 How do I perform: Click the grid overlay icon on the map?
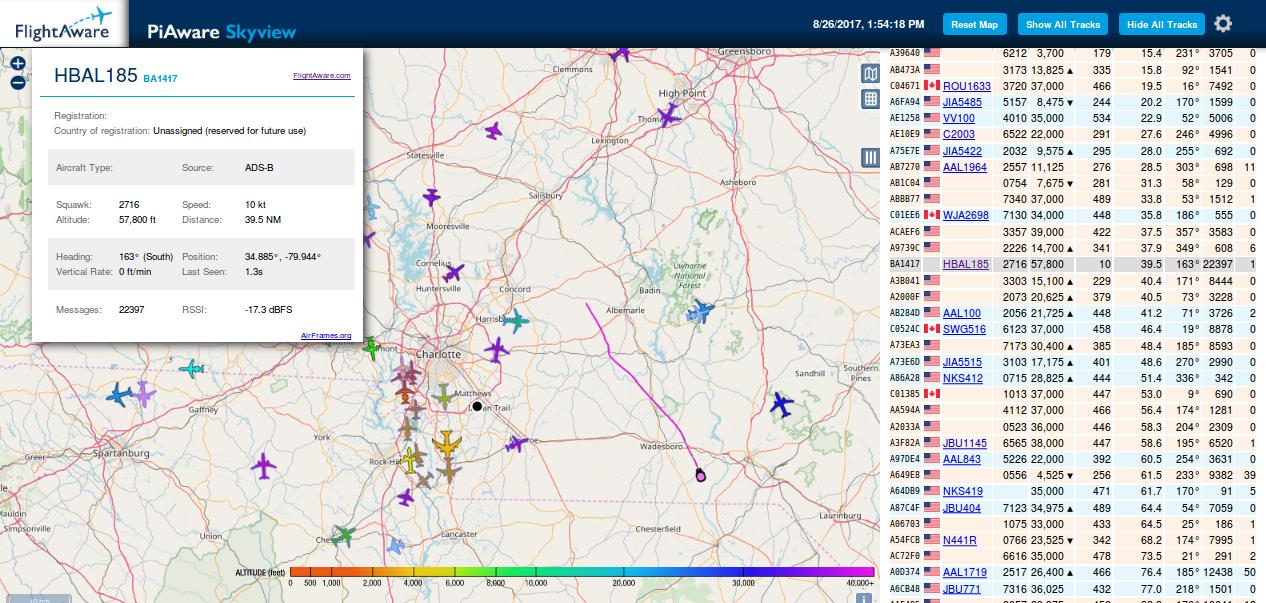point(871,99)
